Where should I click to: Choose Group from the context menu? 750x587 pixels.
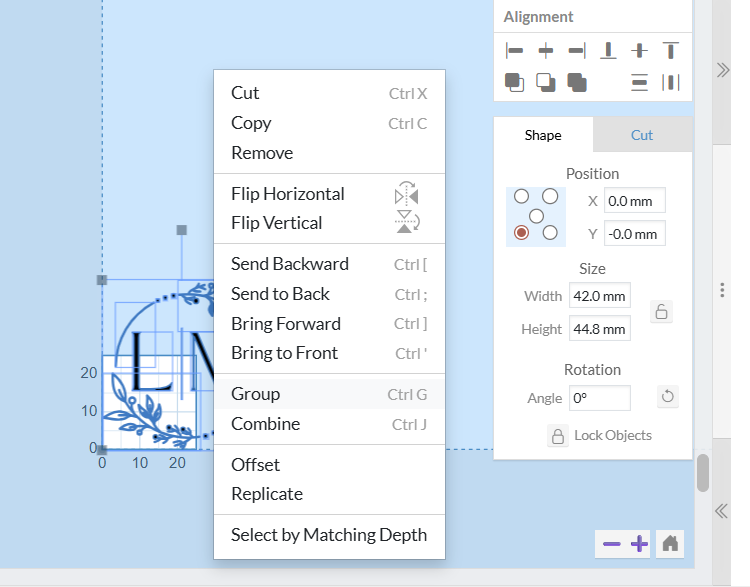(x=255, y=394)
